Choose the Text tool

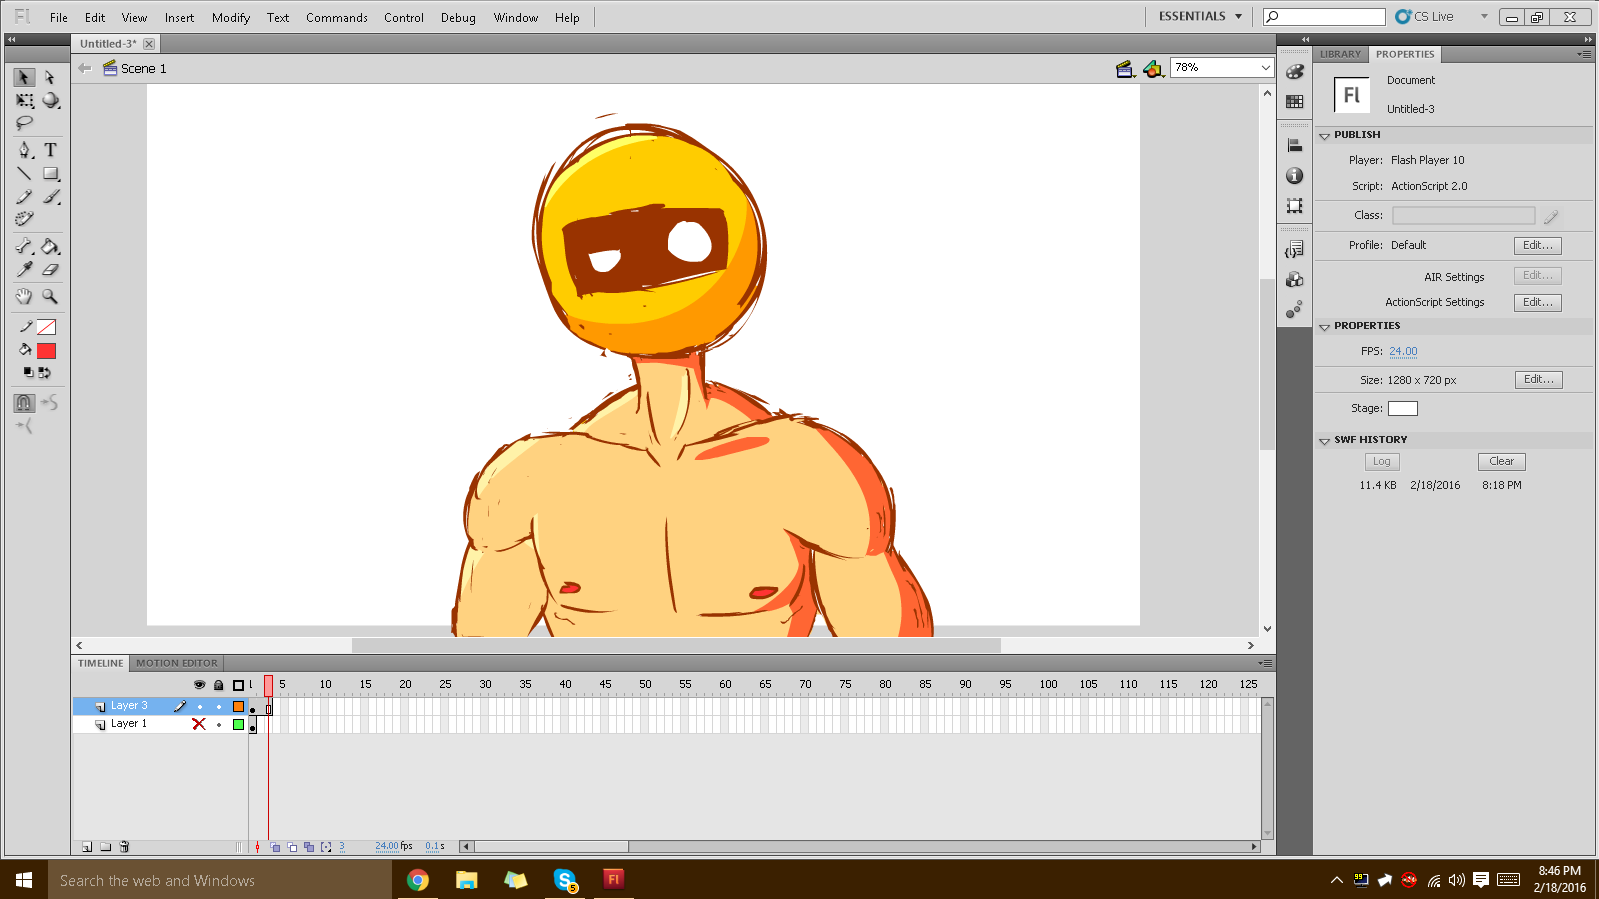coord(50,150)
